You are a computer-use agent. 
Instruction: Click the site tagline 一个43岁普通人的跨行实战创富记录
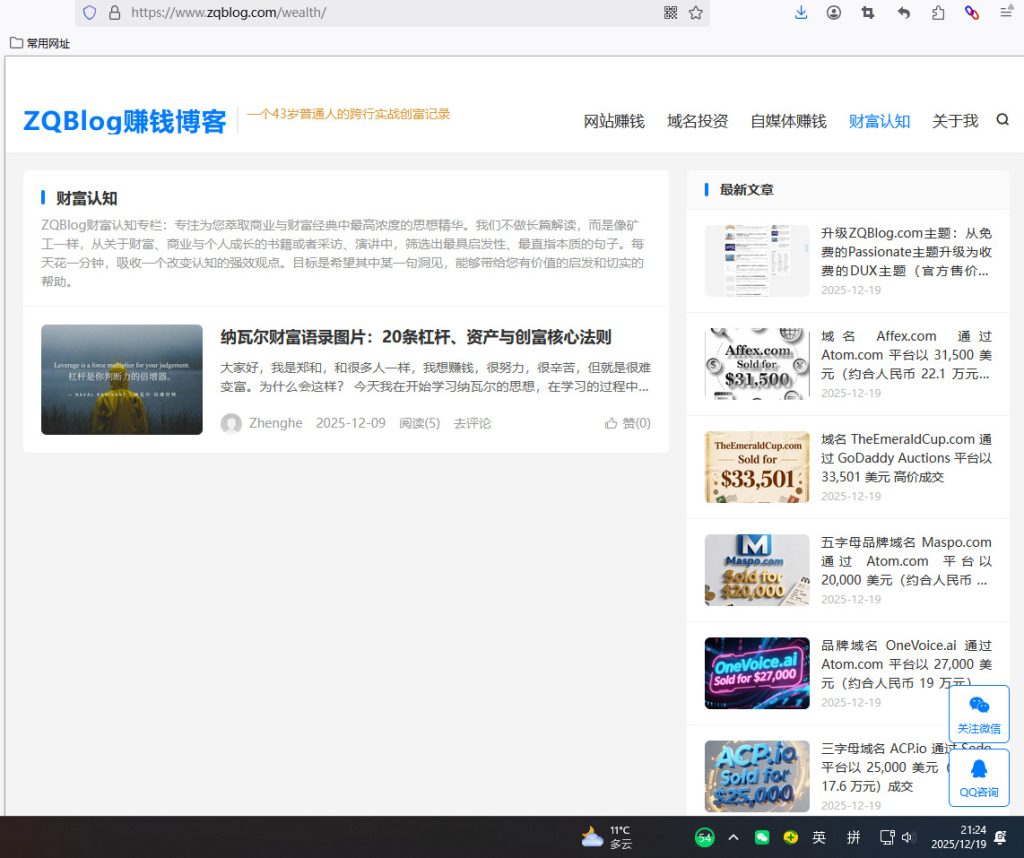[x=349, y=114]
